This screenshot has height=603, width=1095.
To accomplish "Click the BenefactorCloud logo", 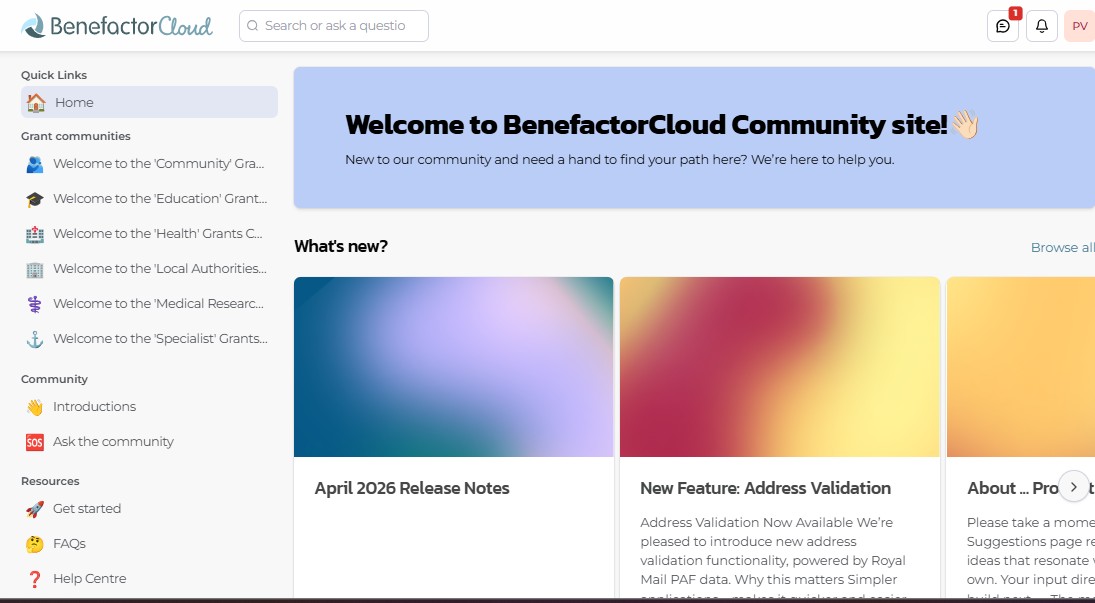I will pyautogui.click(x=117, y=26).
